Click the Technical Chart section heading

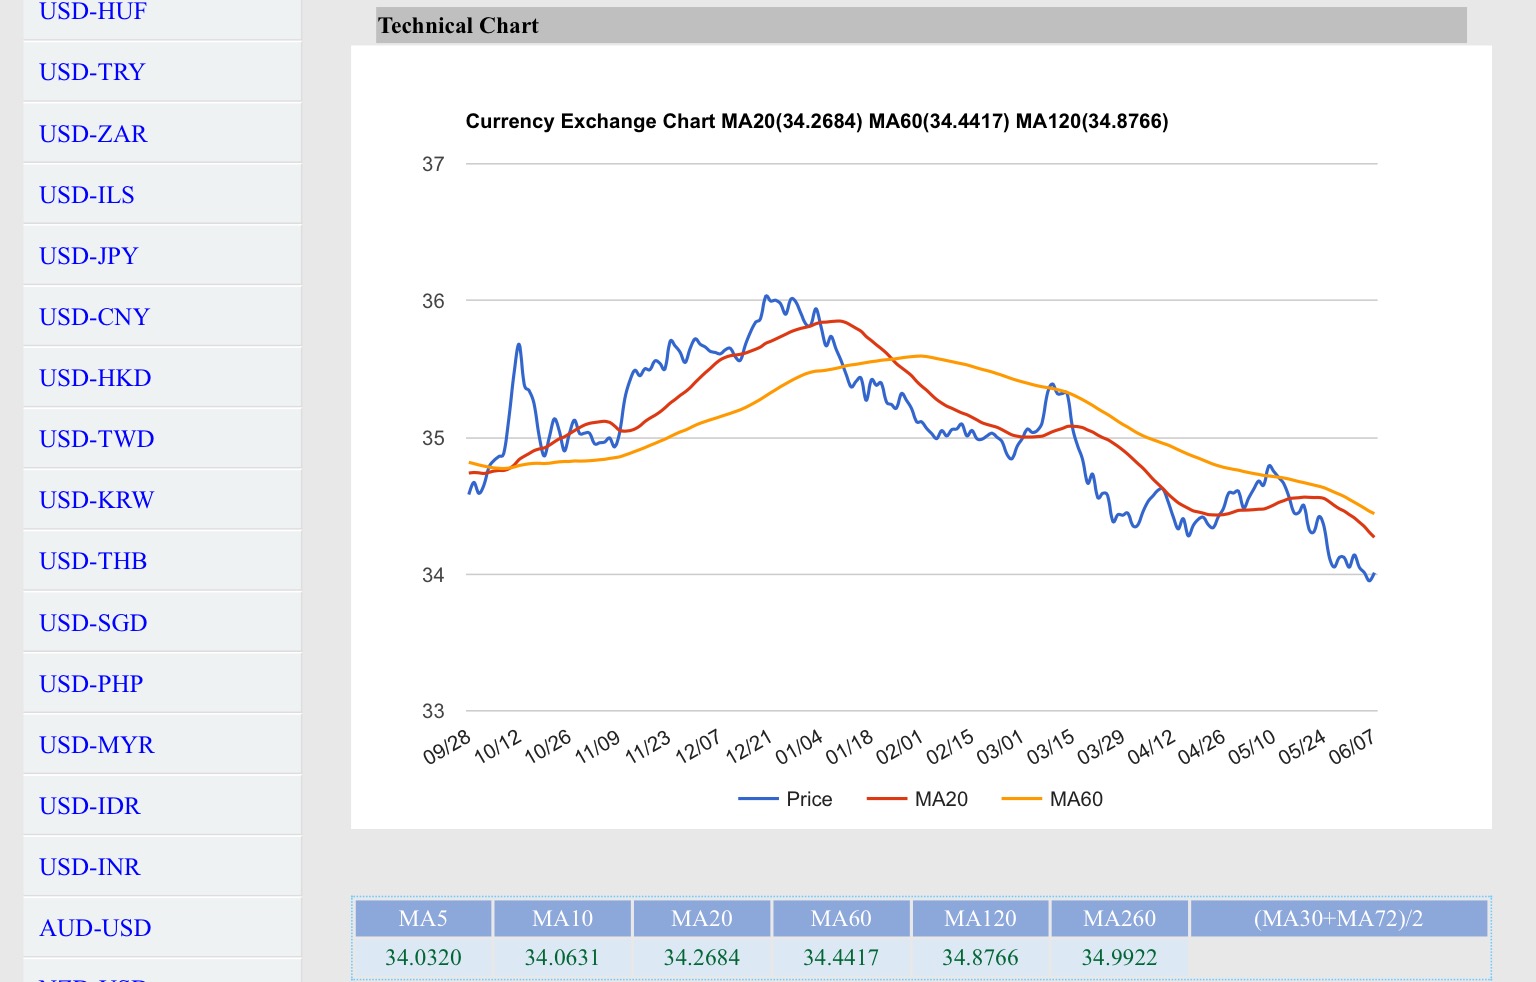(458, 26)
